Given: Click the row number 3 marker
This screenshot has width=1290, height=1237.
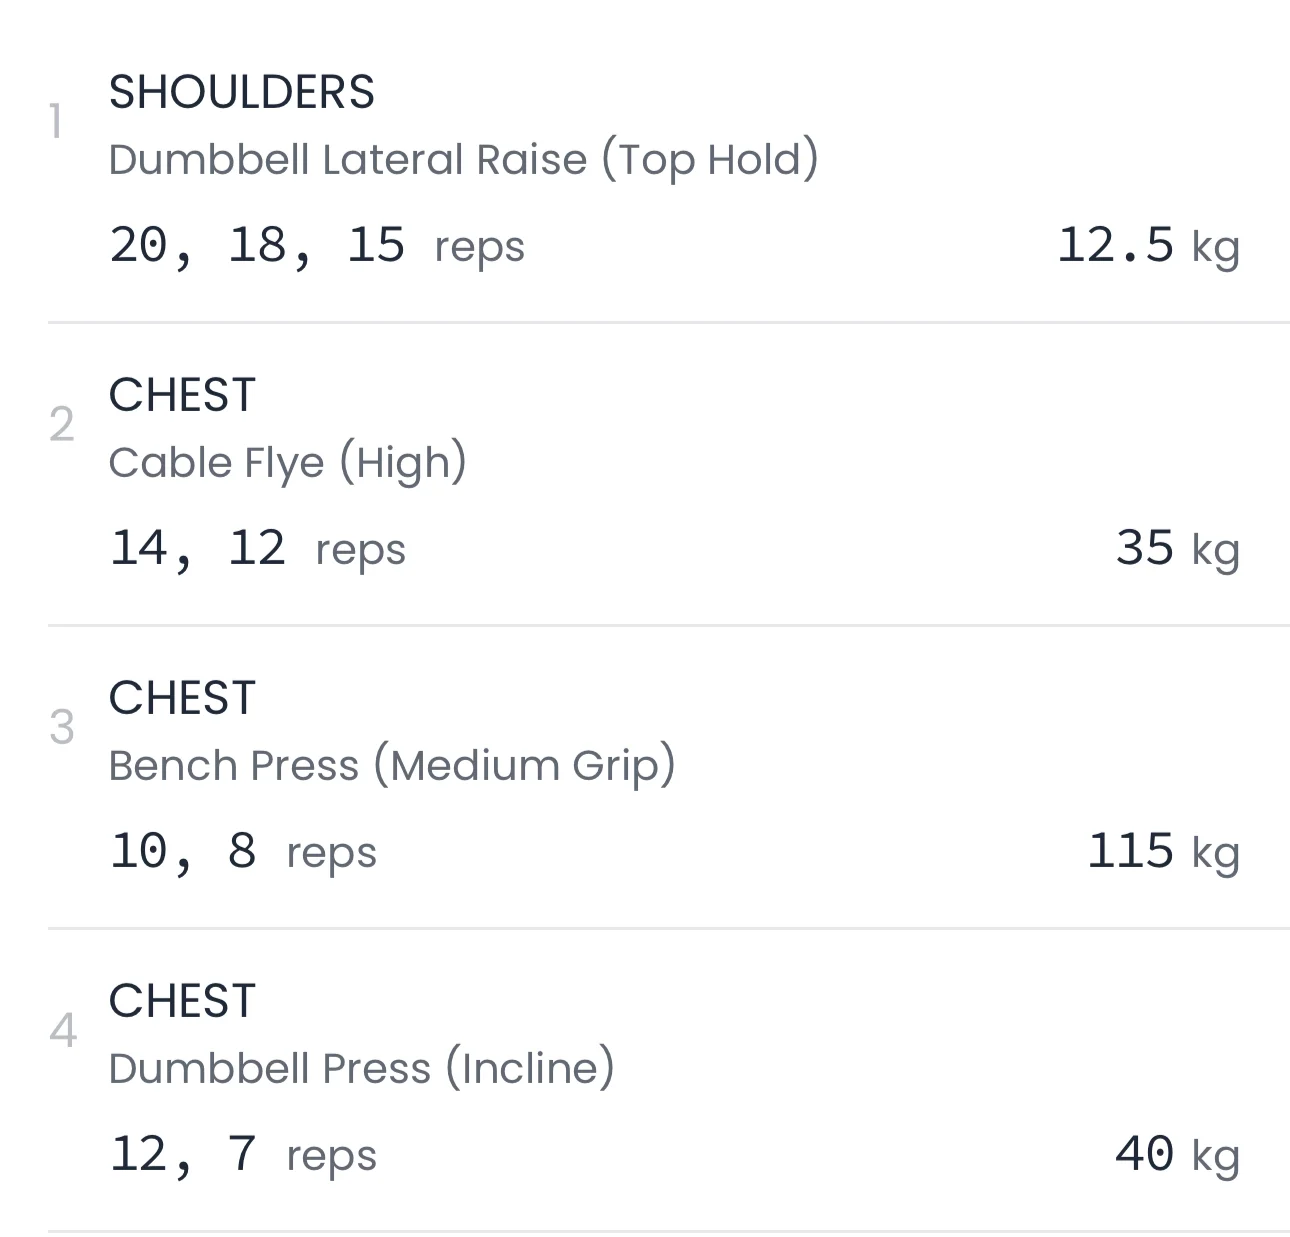Looking at the screenshot, I should [x=61, y=727].
